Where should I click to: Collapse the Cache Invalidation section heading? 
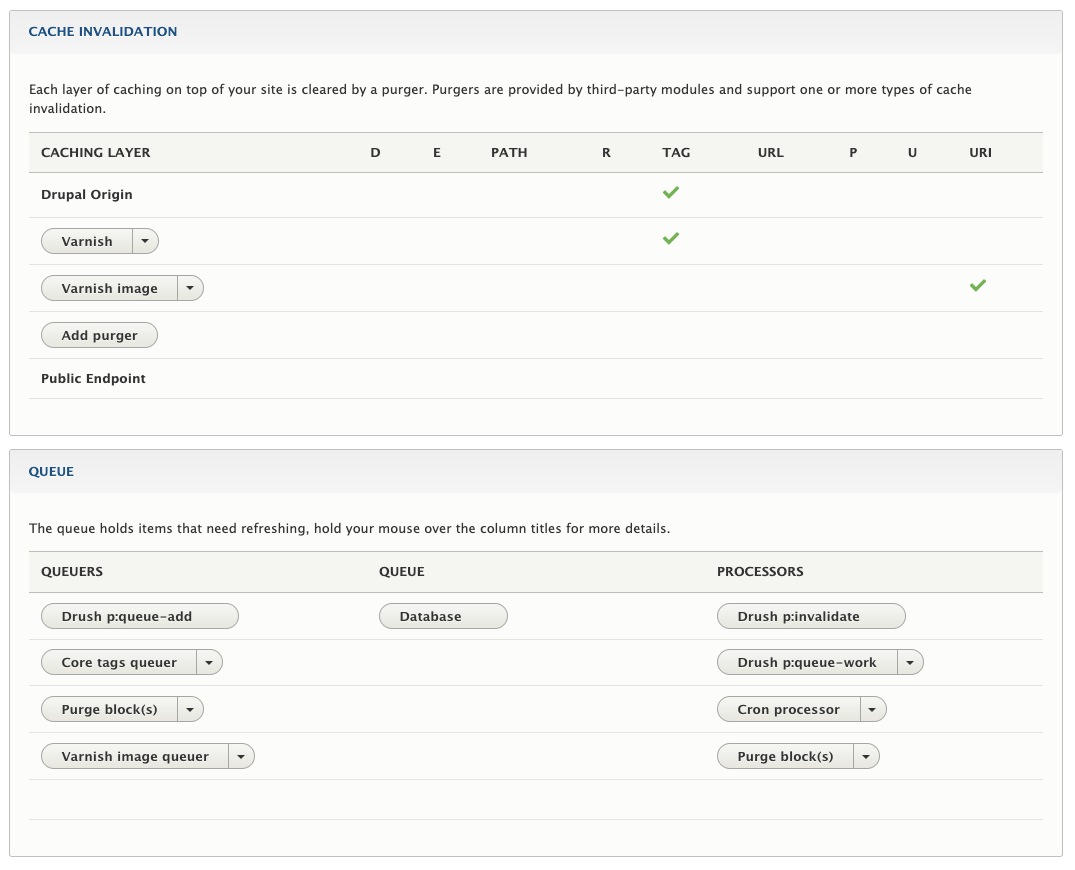(103, 32)
